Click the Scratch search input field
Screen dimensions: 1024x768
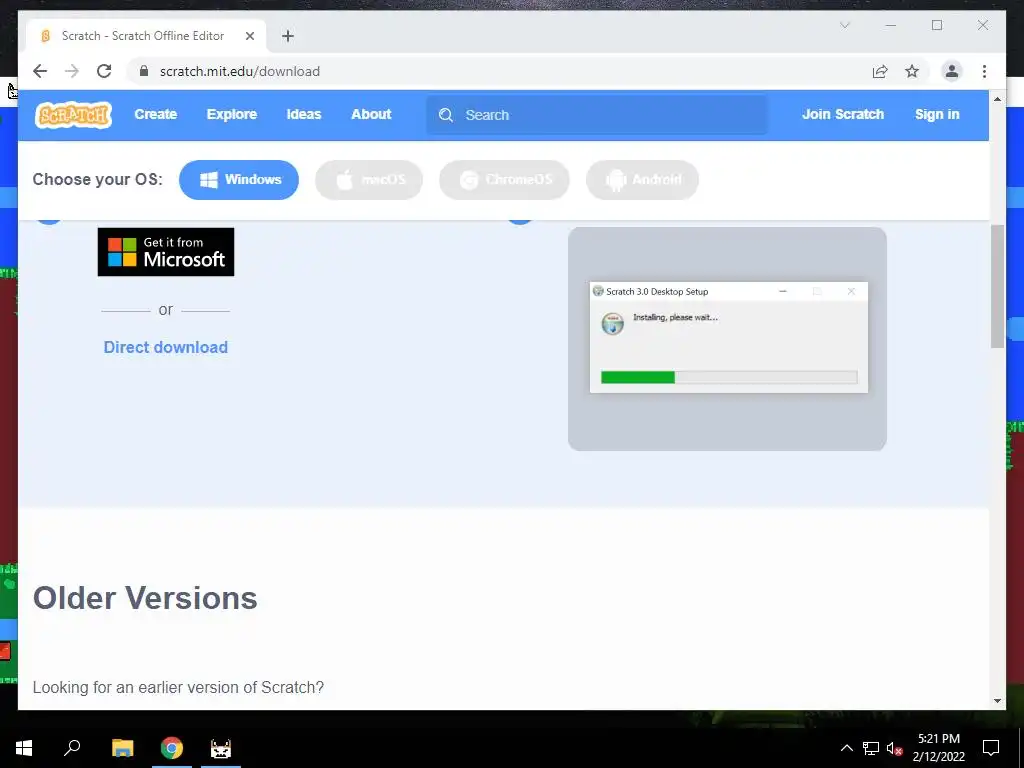[x=597, y=115]
